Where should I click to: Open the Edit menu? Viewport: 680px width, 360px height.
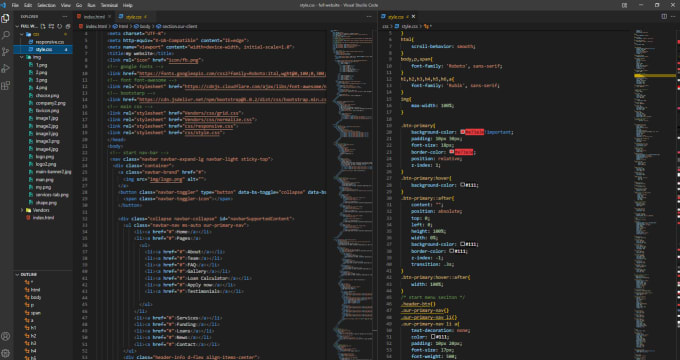coord(28,5)
